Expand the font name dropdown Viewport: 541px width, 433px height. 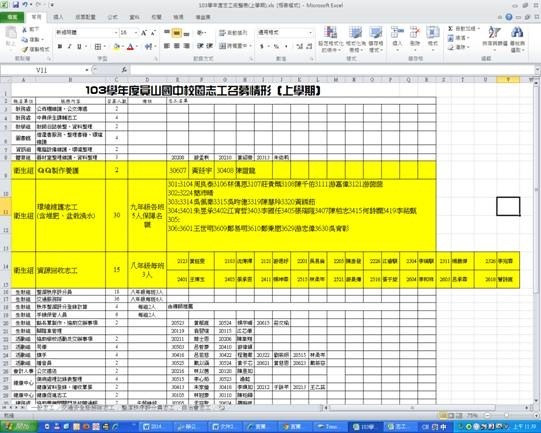pos(116,33)
